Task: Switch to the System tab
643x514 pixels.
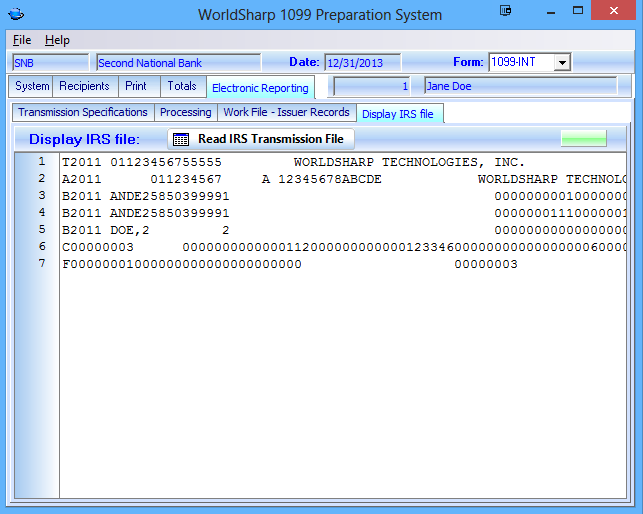Action: coord(32,87)
